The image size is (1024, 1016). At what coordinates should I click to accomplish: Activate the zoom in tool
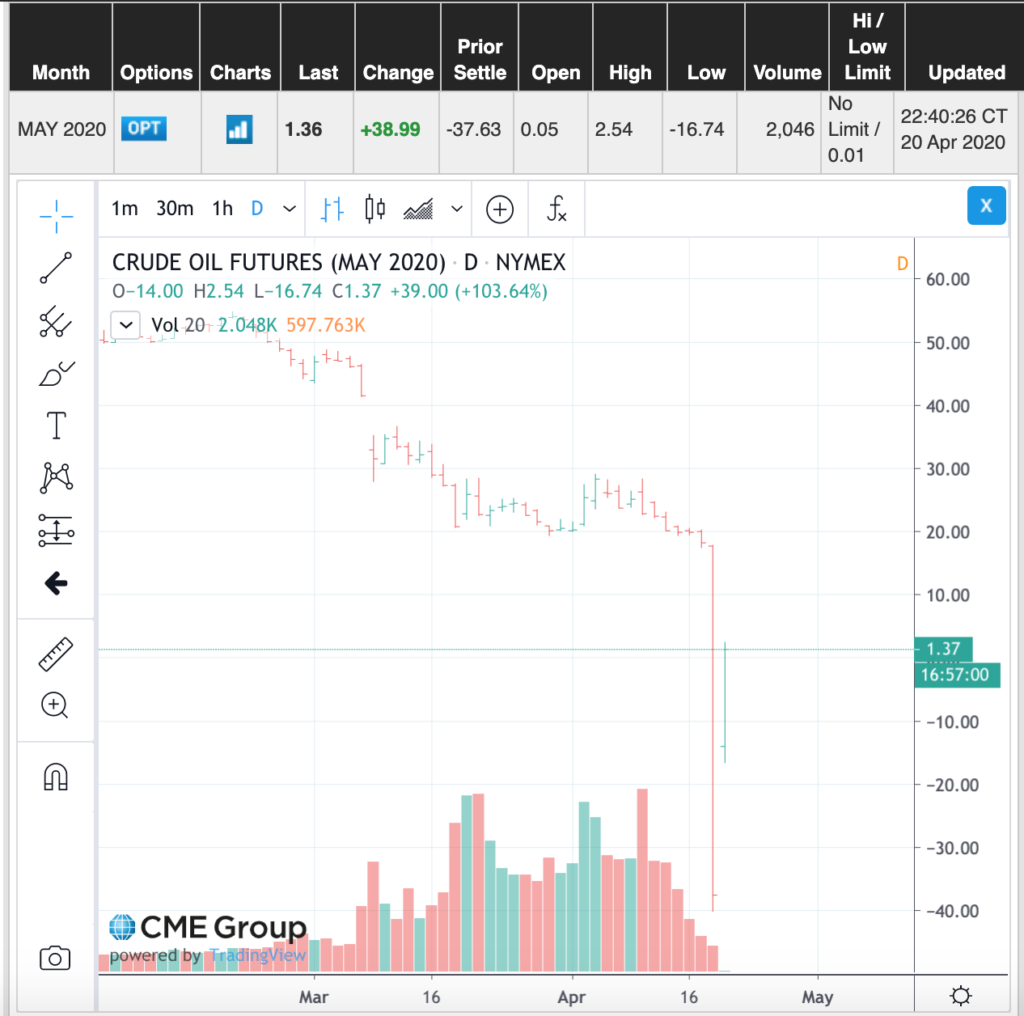point(56,706)
